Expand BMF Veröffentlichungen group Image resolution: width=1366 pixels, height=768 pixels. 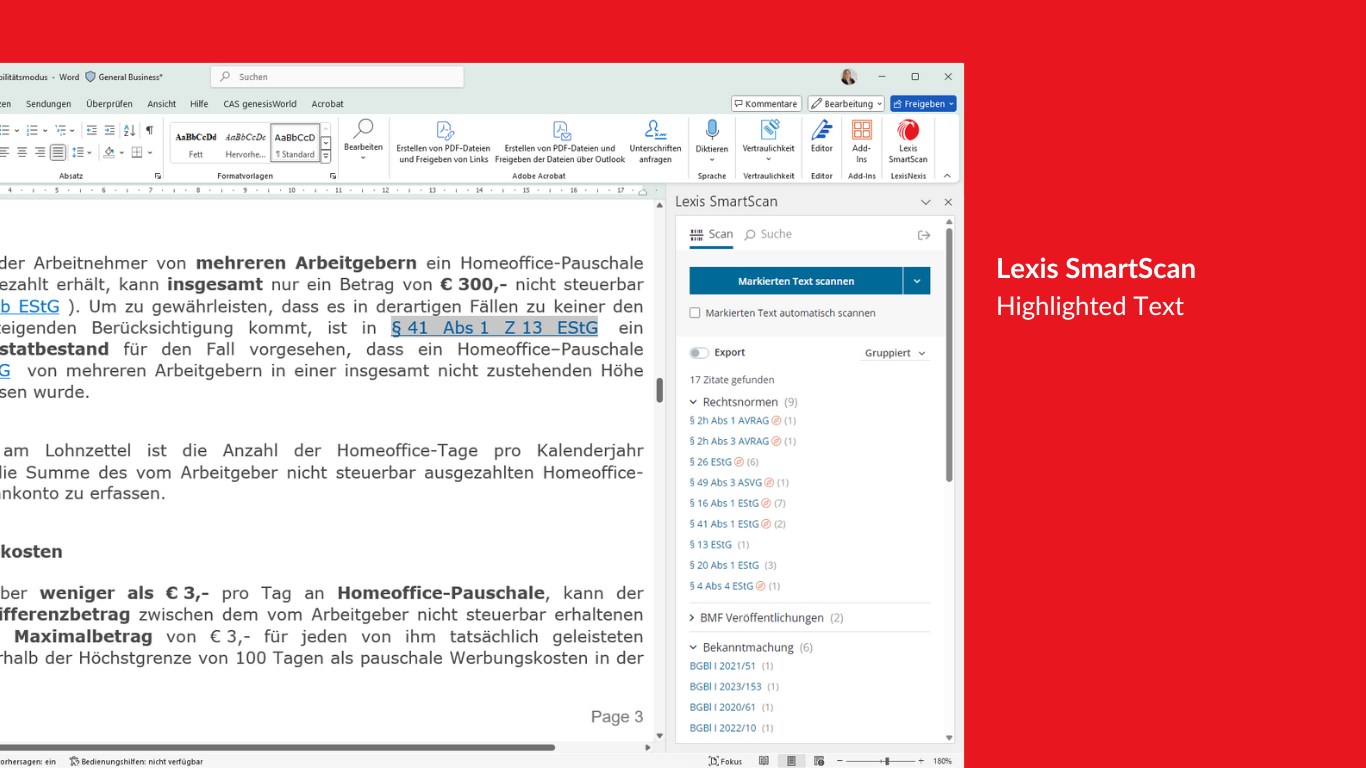click(693, 618)
